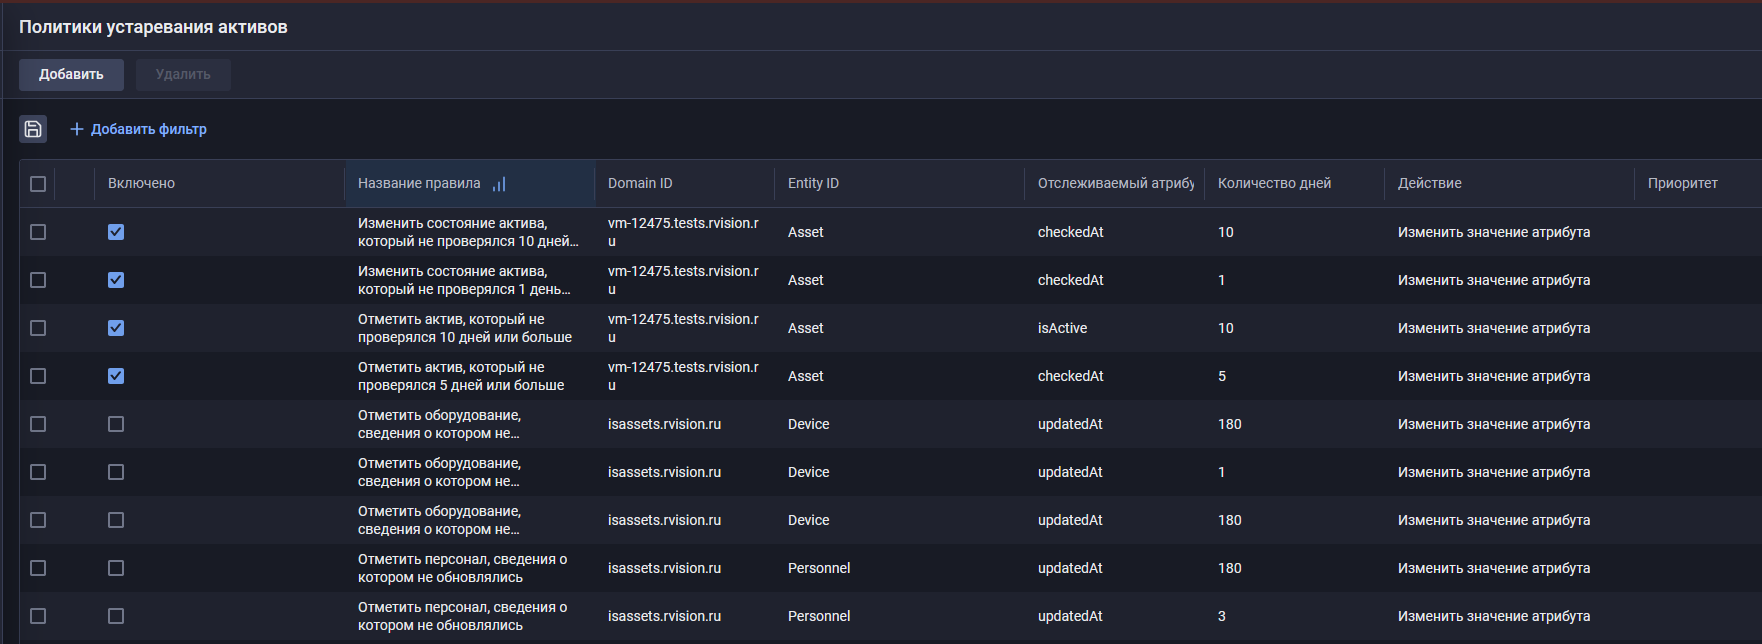Screen dimensions: 1762x644
Task: Select the row 'не проверялся 5 дней или больше'
Action: 38,376
